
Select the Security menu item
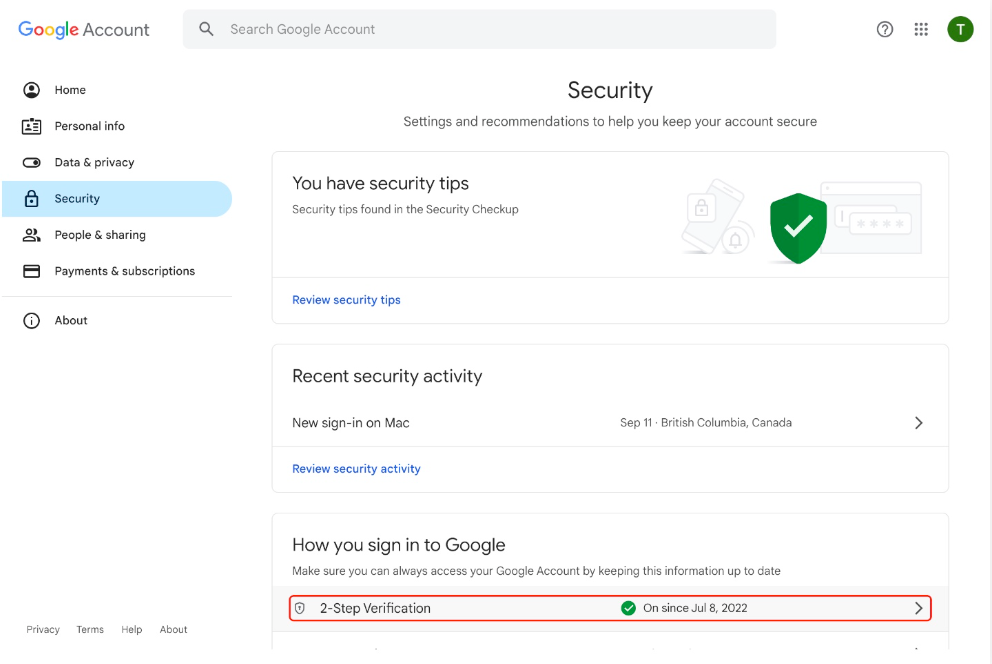(77, 199)
